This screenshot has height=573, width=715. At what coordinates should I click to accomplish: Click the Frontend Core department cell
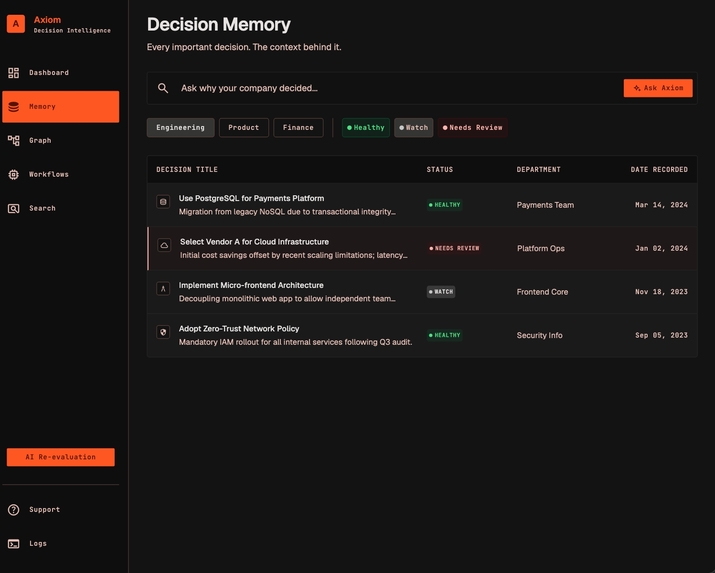[x=542, y=292]
